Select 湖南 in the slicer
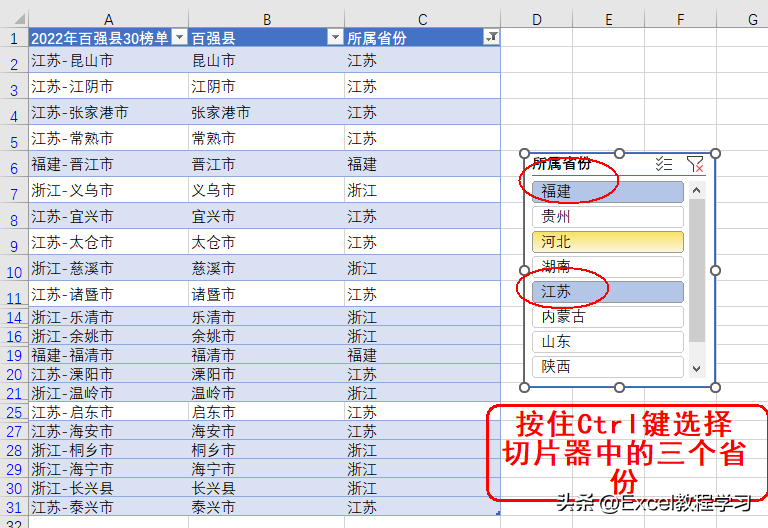This screenshot has width=768, height=528. pos(608,266)
